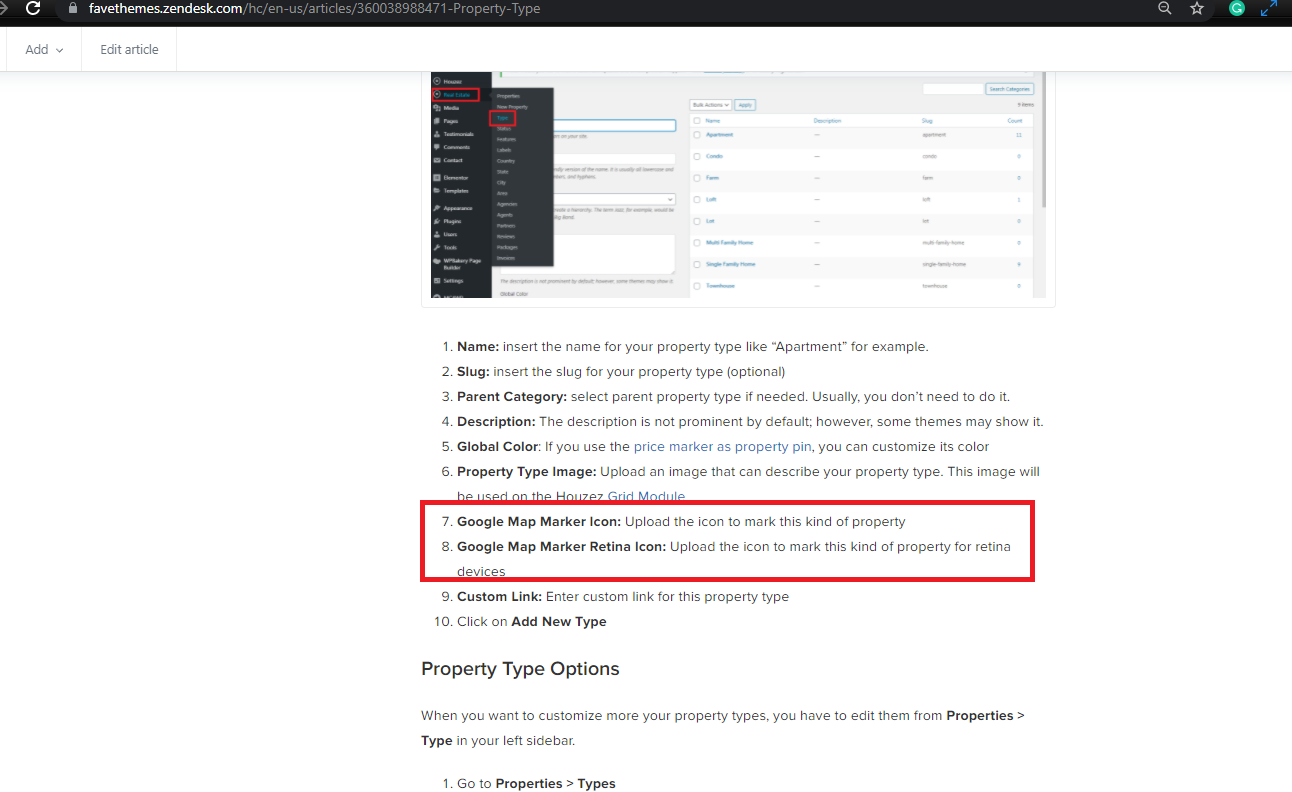
Task: Open the green Grammarly extension icon
Action: click(1237, 8)
